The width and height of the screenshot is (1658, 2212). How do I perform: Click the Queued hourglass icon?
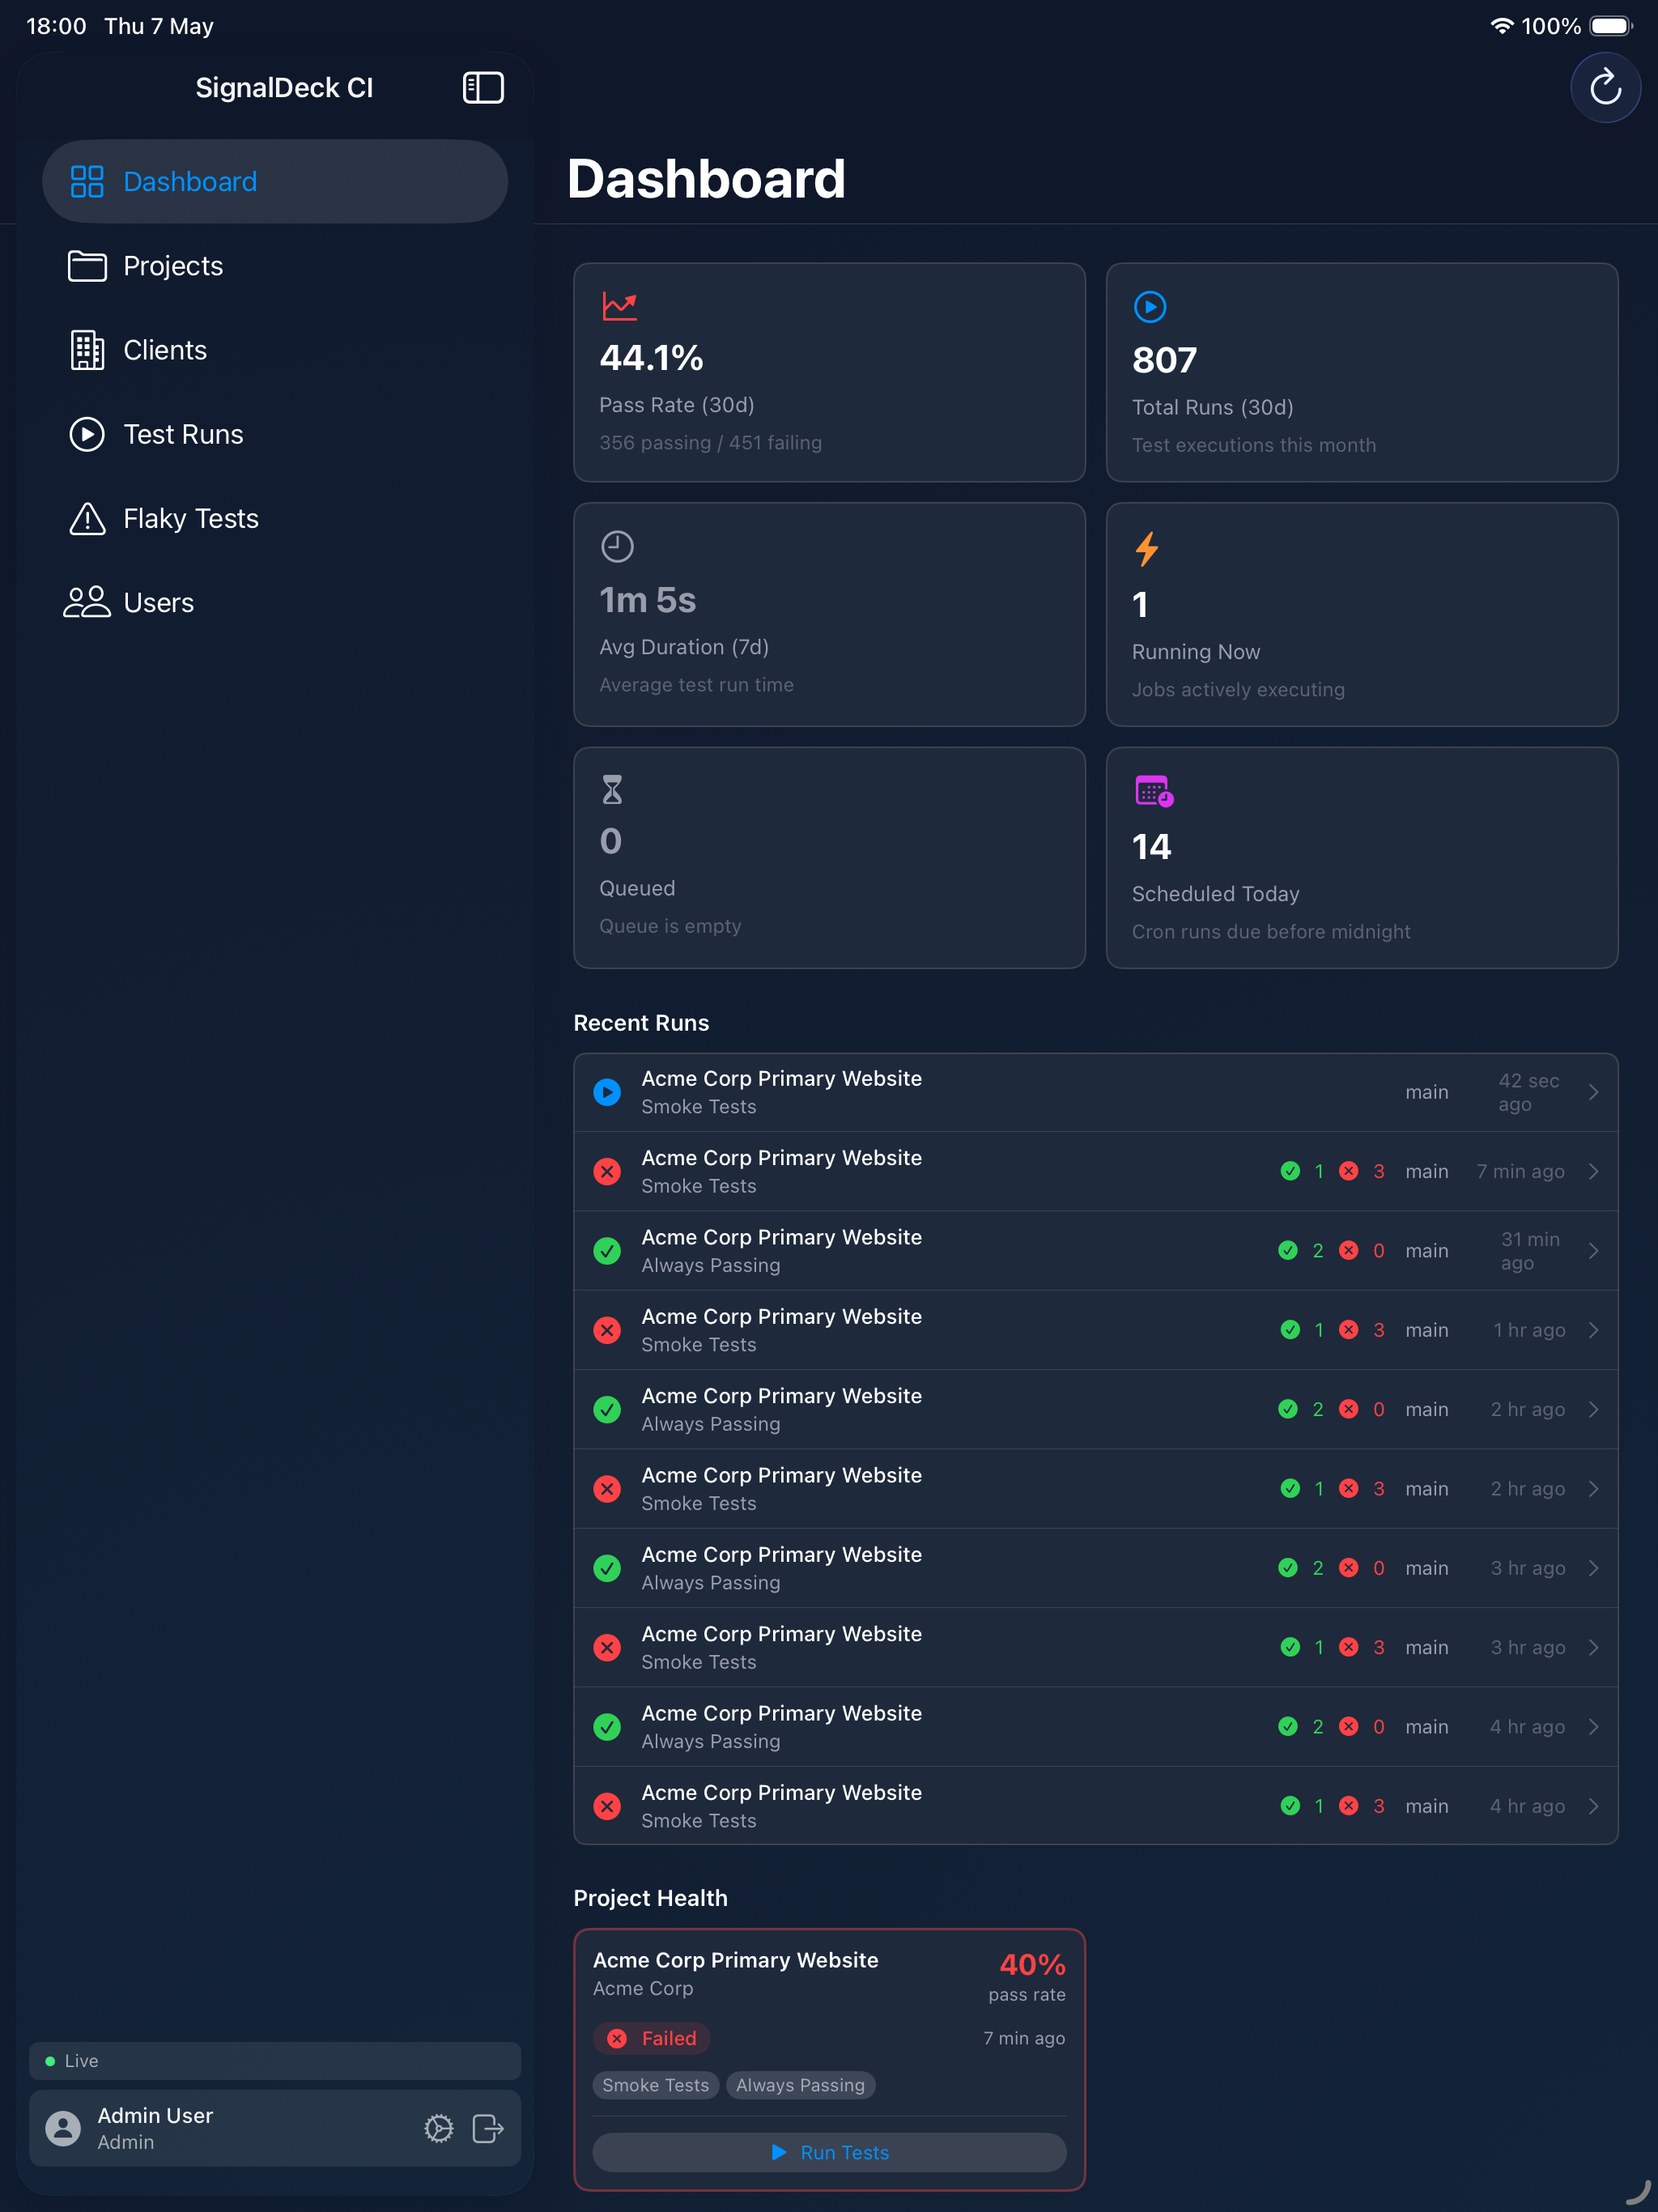click(x=612, y=790)
